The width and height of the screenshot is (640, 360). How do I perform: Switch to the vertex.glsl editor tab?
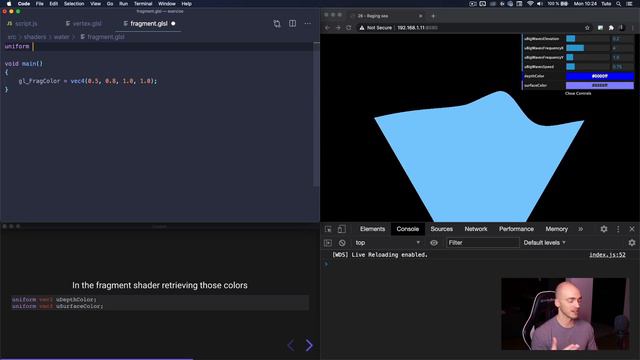(83, 24)
